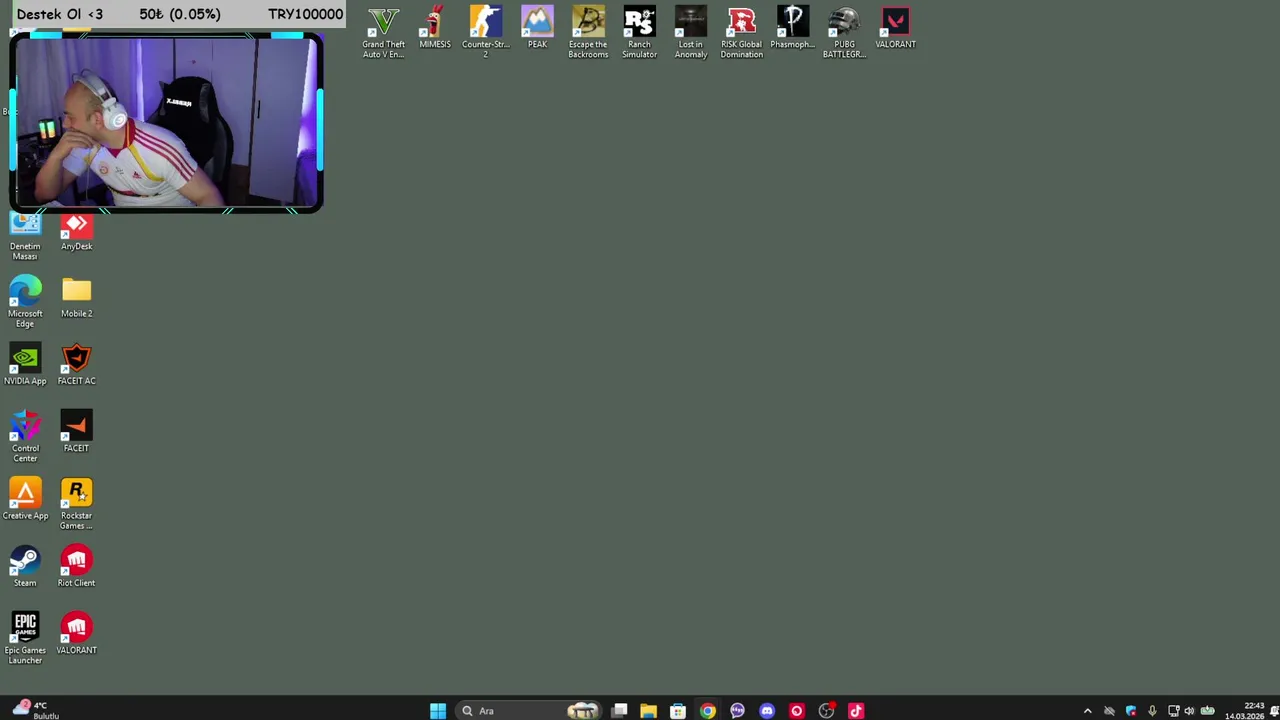Click the webcam overlay thumbnail
The height and width of the screenshot is (720, 1280).
pos(166,123)
